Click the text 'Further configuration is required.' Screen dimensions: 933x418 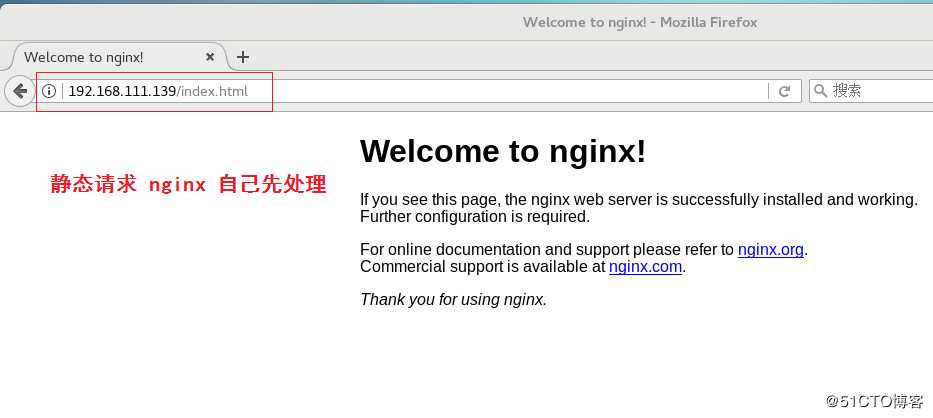475,216
